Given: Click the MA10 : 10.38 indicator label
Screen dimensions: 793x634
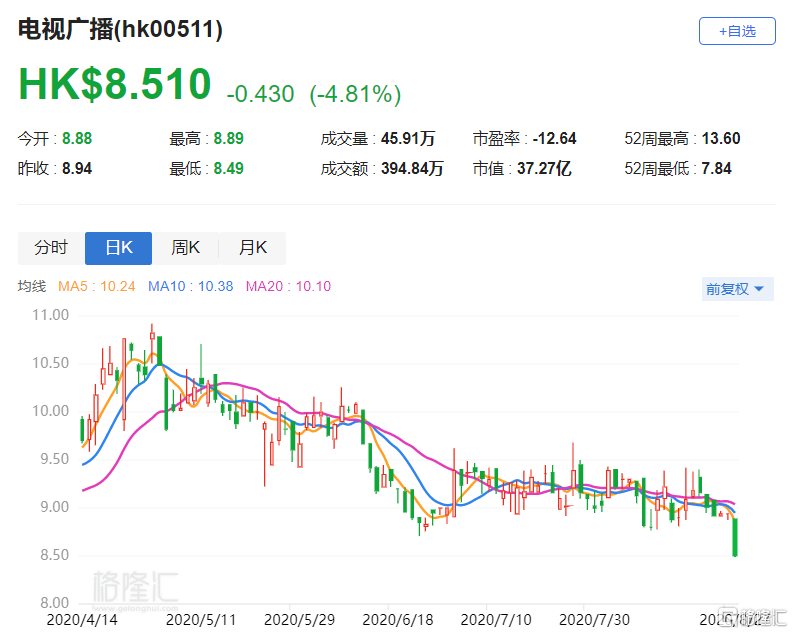Looking at the screenshot, I should tap(190, 286).
